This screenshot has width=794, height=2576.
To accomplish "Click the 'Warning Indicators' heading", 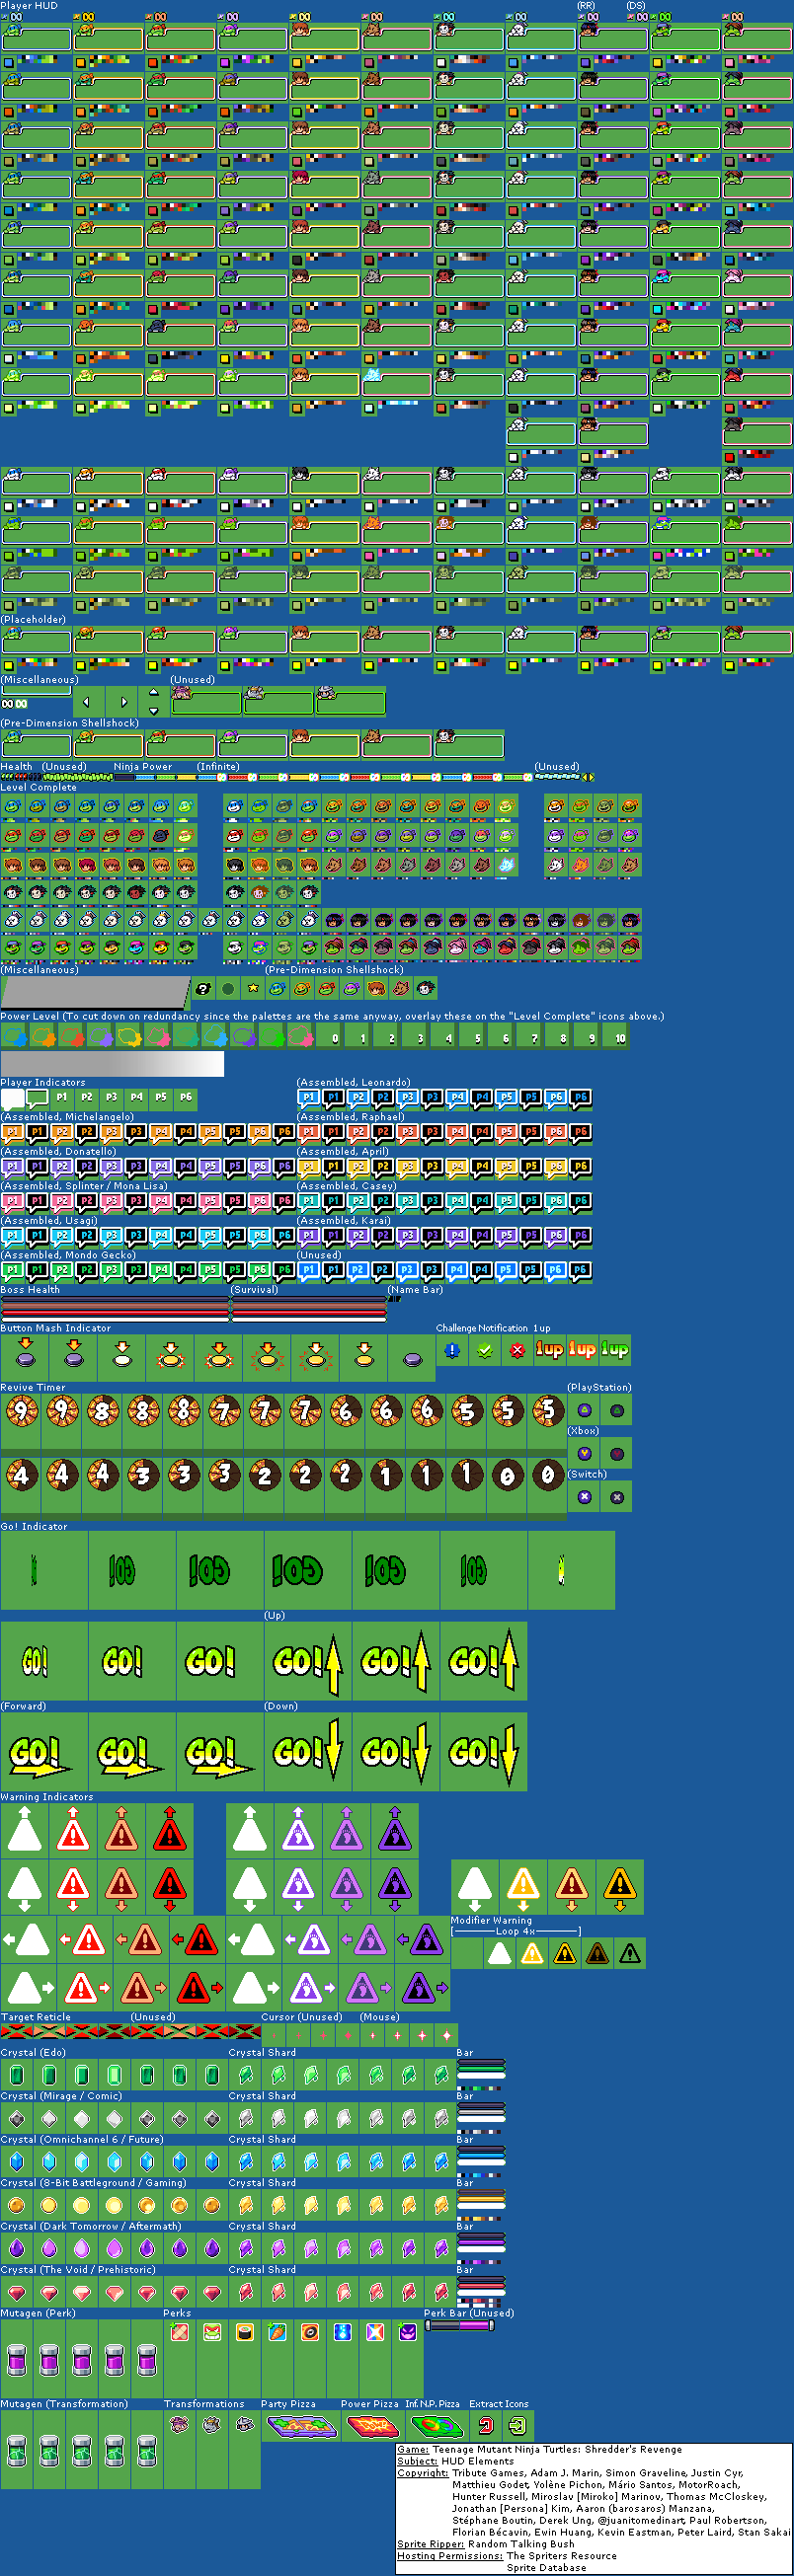I will tap(47, 1797).
